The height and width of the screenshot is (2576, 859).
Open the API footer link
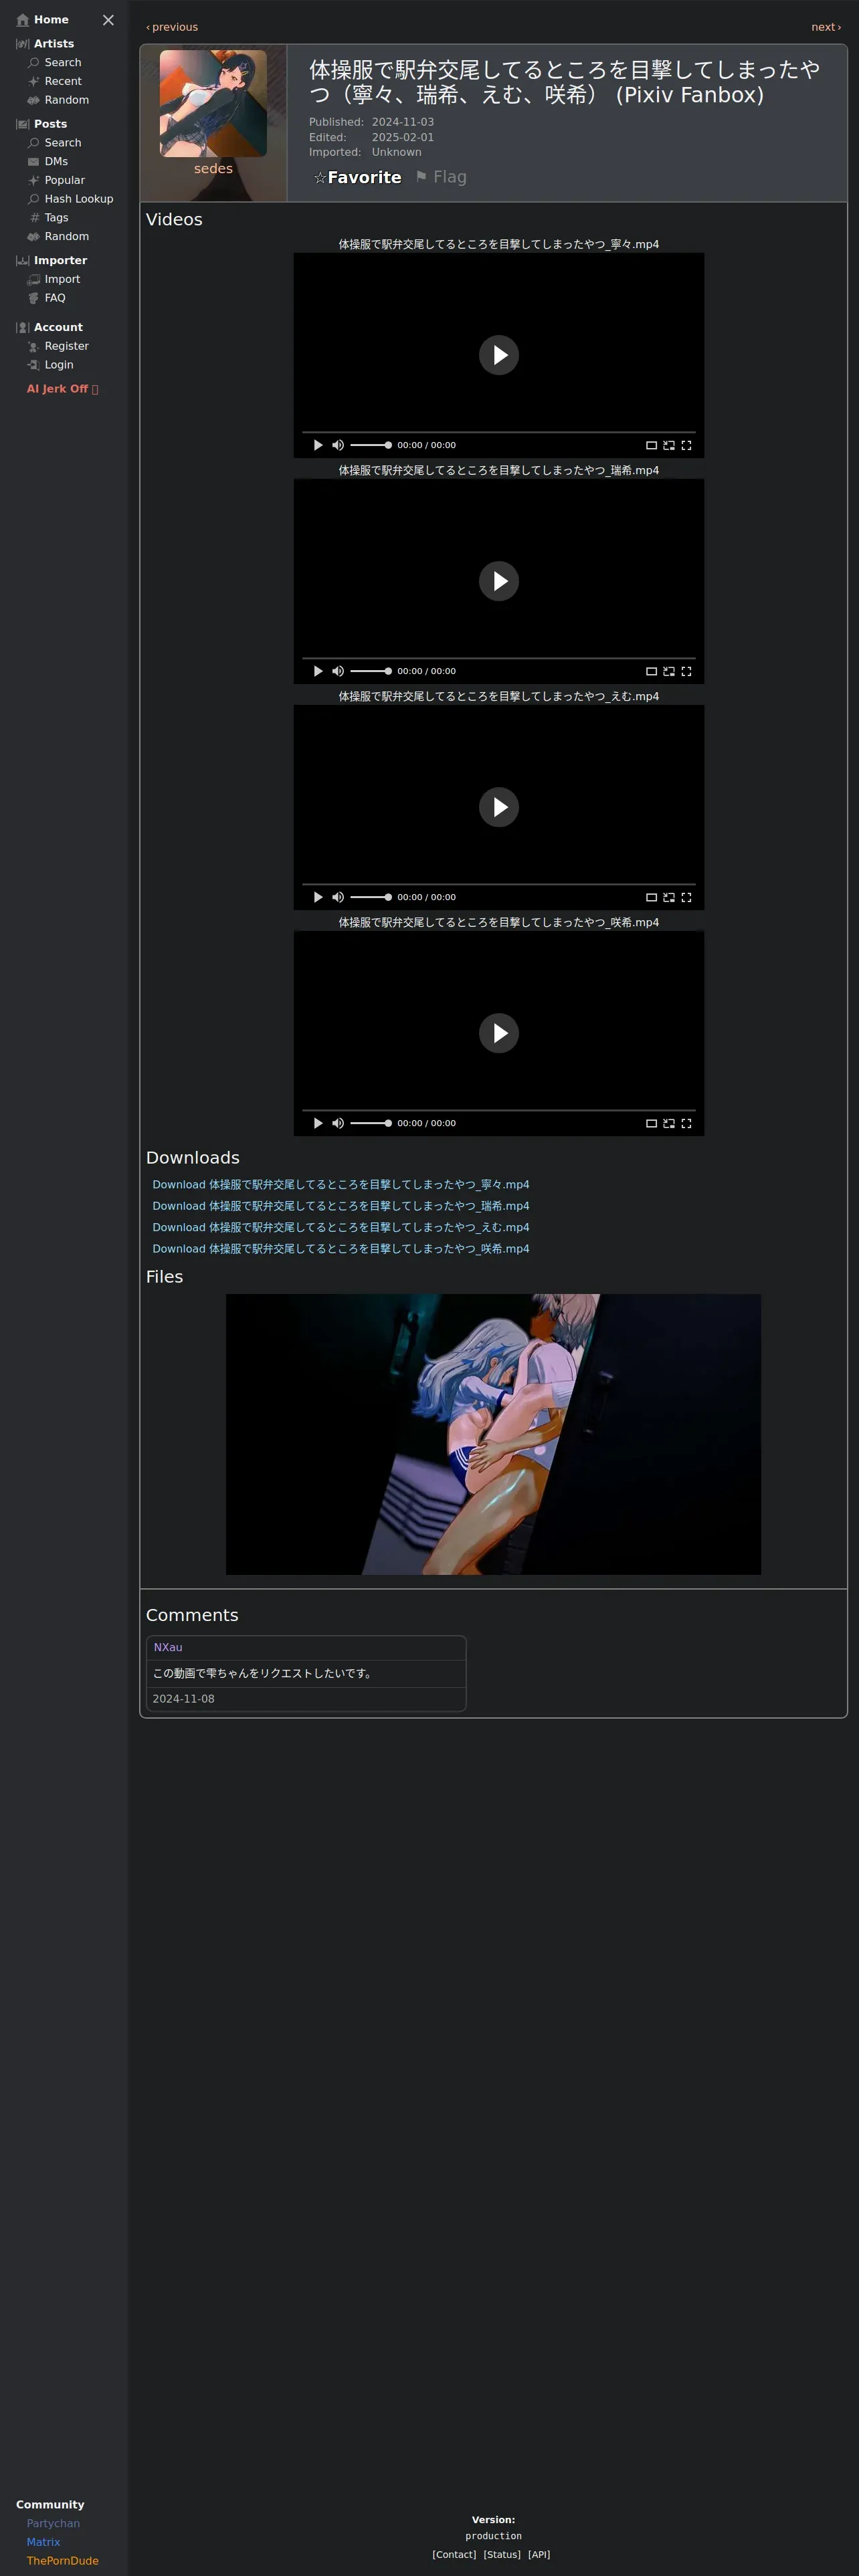(539, 2554)
